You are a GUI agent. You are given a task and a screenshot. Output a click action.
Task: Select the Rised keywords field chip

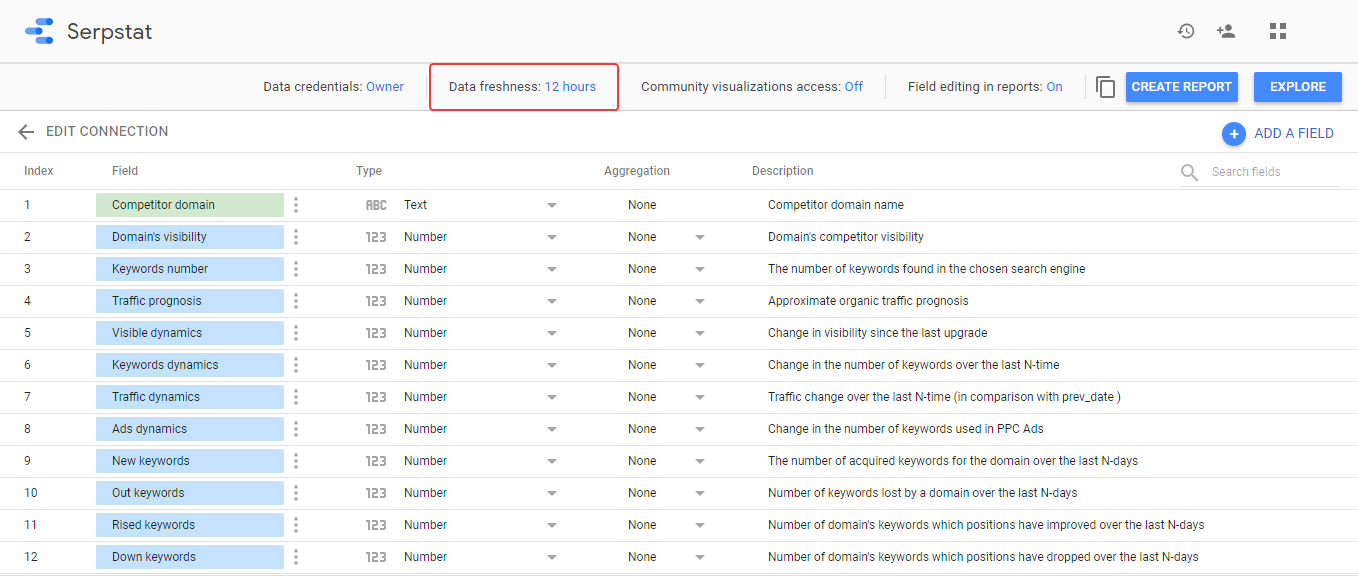pos(190,525)
